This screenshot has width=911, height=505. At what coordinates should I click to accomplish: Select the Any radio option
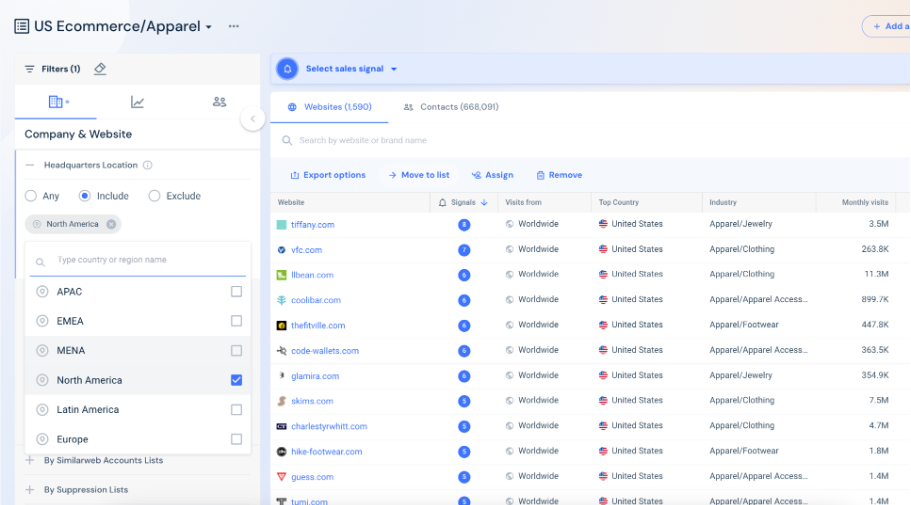click(x=31, y=196)
